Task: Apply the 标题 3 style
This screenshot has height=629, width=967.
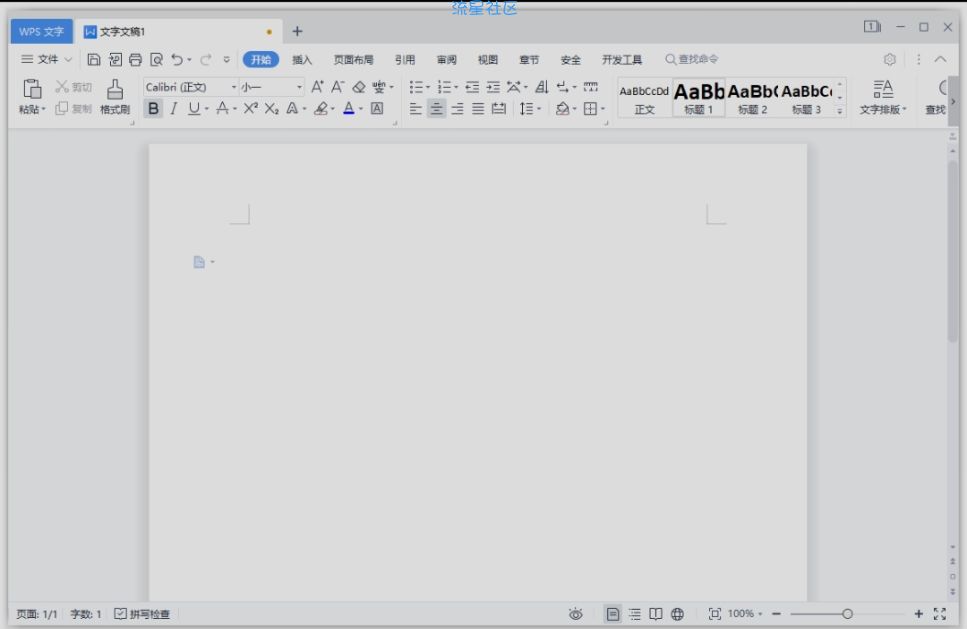Action: [807, 97]
